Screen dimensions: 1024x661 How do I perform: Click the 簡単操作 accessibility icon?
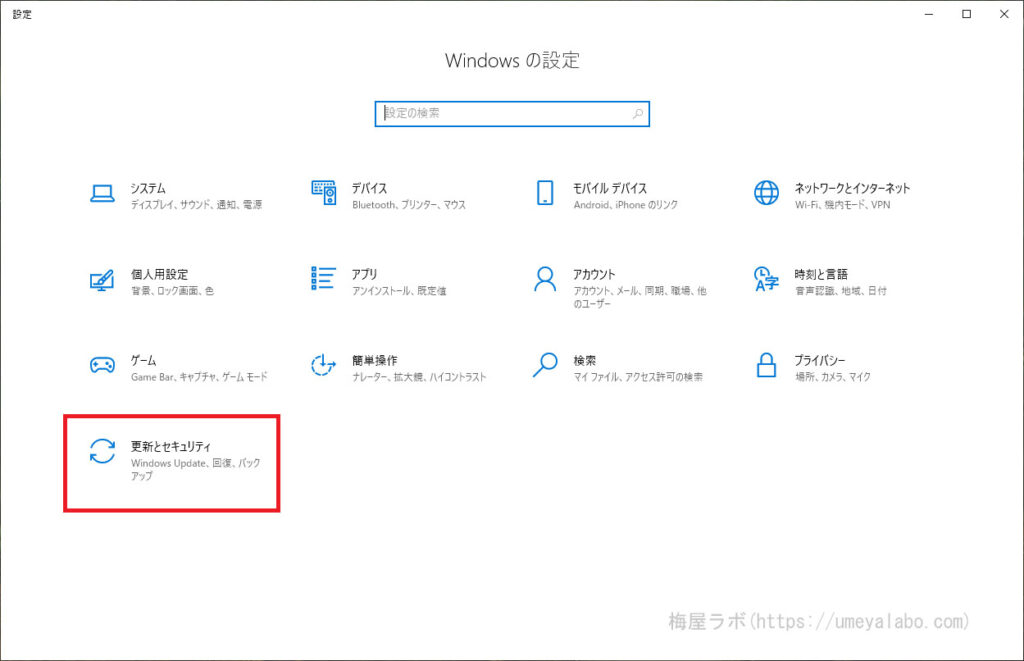coord(323,365)
